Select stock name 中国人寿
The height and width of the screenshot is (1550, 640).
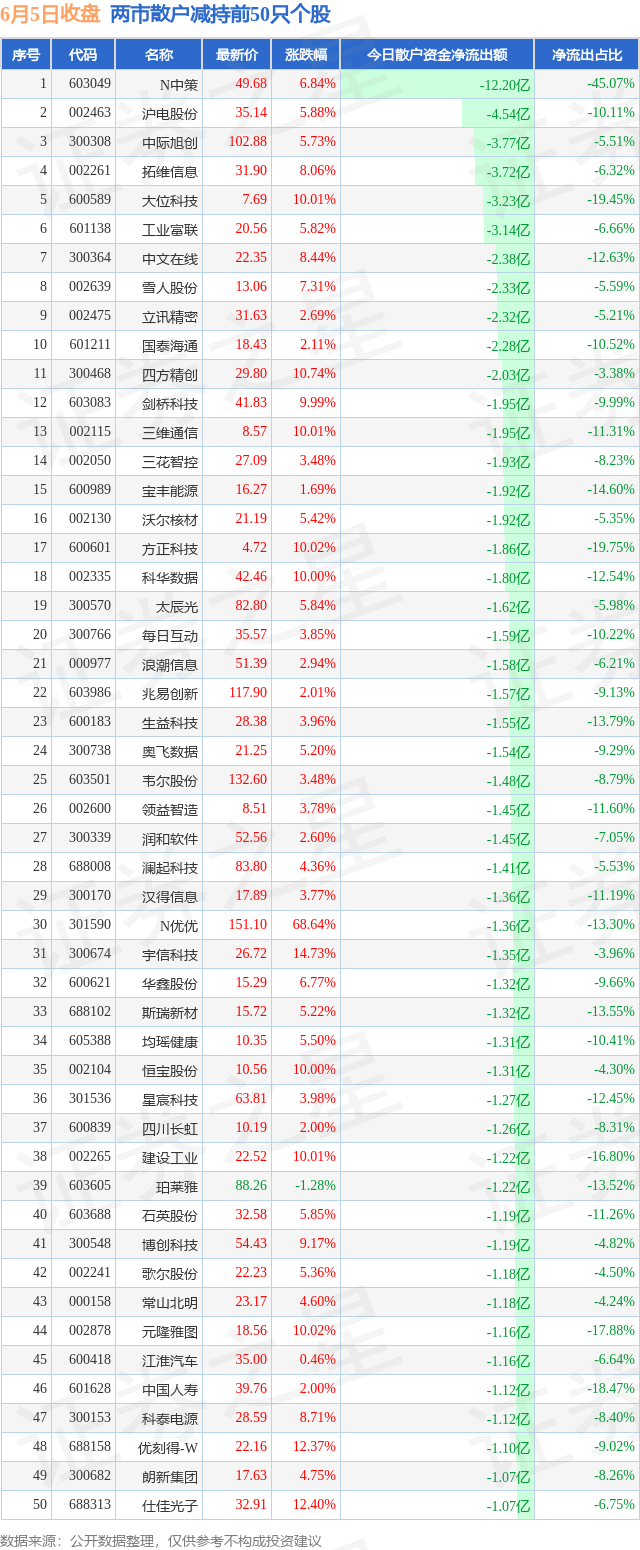pyautogui.click(x=170, y=1389)
